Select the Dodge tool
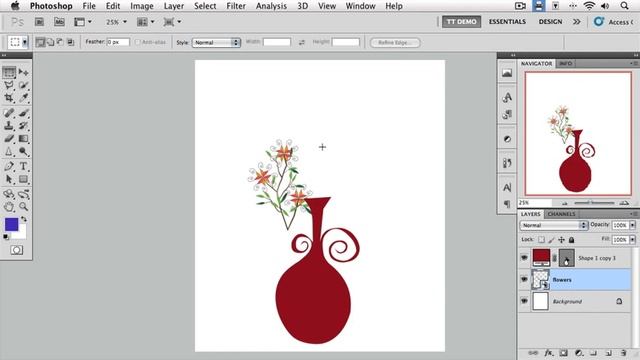 click(x=23, y=151)
